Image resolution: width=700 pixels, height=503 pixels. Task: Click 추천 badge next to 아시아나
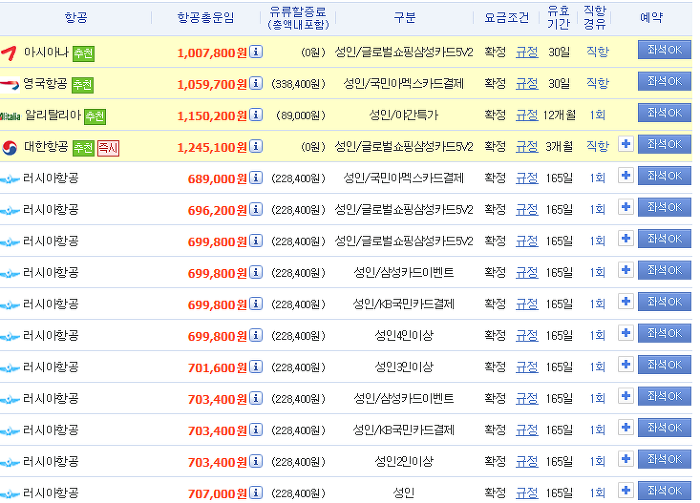tap(83, 54)
